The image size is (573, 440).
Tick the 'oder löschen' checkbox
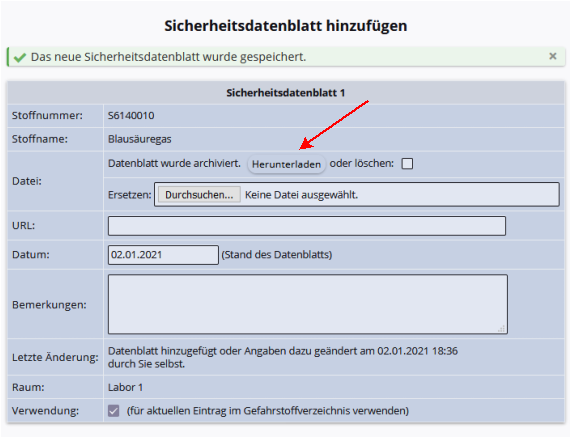tap(407, 164)
